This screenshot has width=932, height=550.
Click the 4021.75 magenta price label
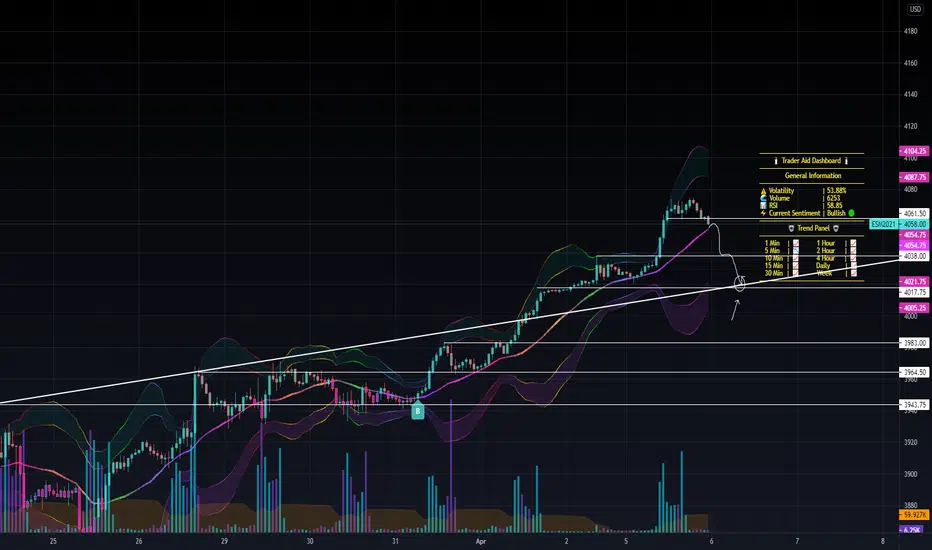click(914, 282)
